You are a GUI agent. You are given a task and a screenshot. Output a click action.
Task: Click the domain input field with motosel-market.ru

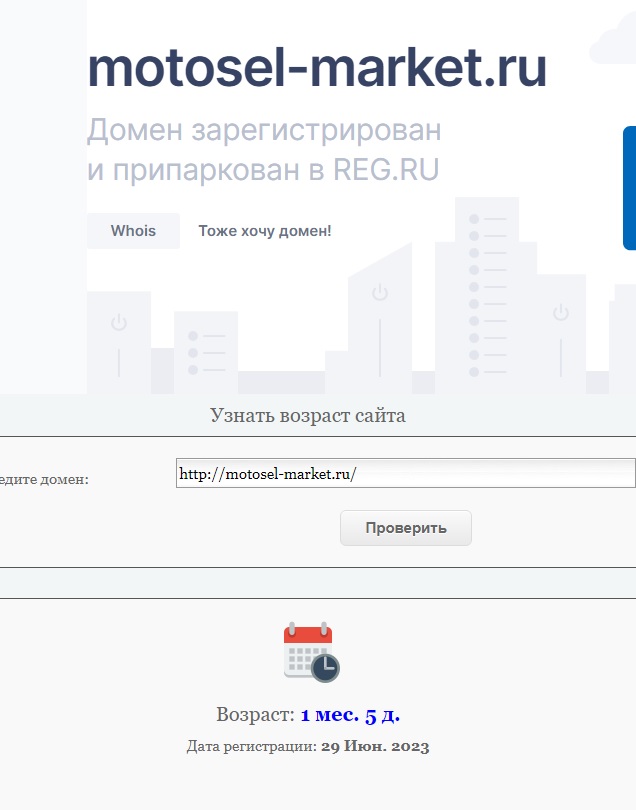pos(406,473)
